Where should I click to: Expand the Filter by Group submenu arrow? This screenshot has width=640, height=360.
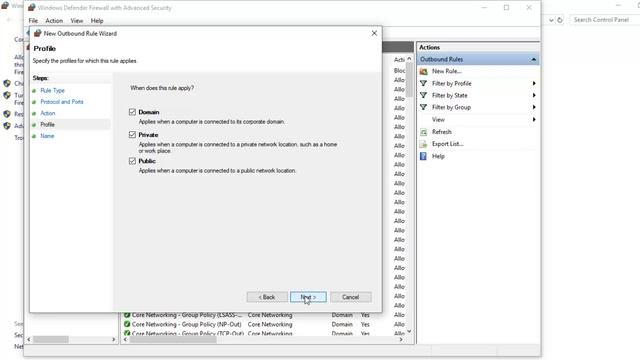pos(534,107)
